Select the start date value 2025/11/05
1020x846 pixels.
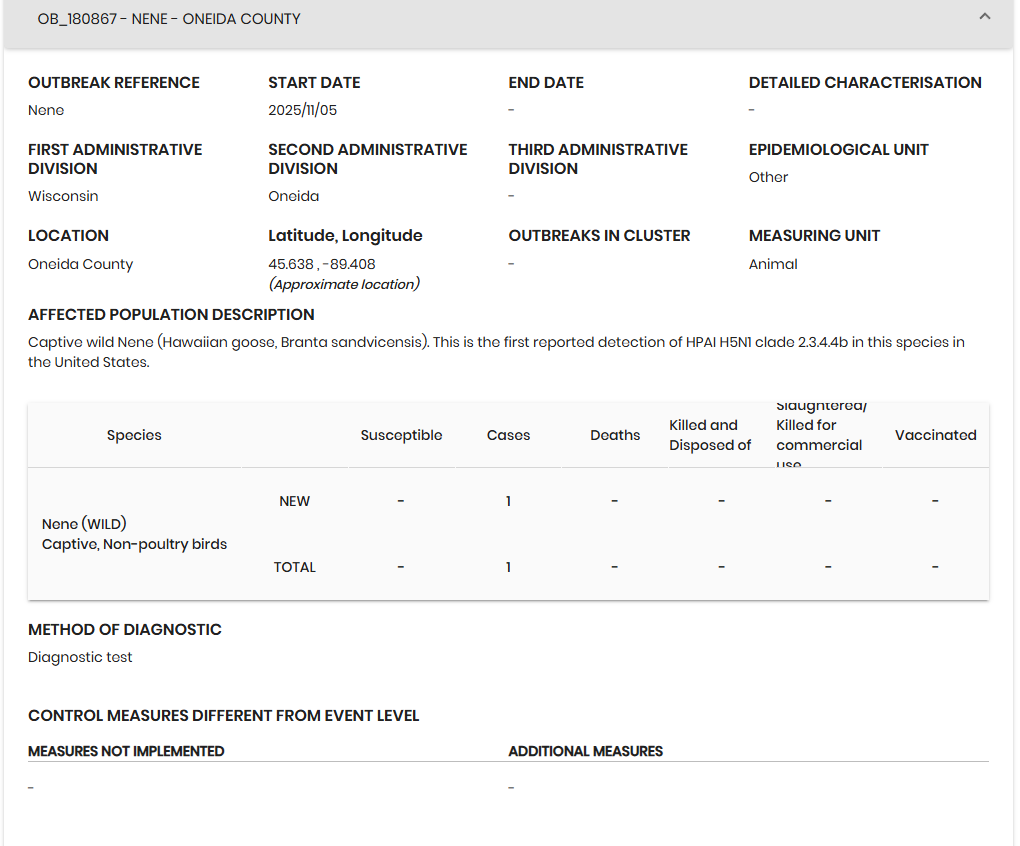point(309,110)
